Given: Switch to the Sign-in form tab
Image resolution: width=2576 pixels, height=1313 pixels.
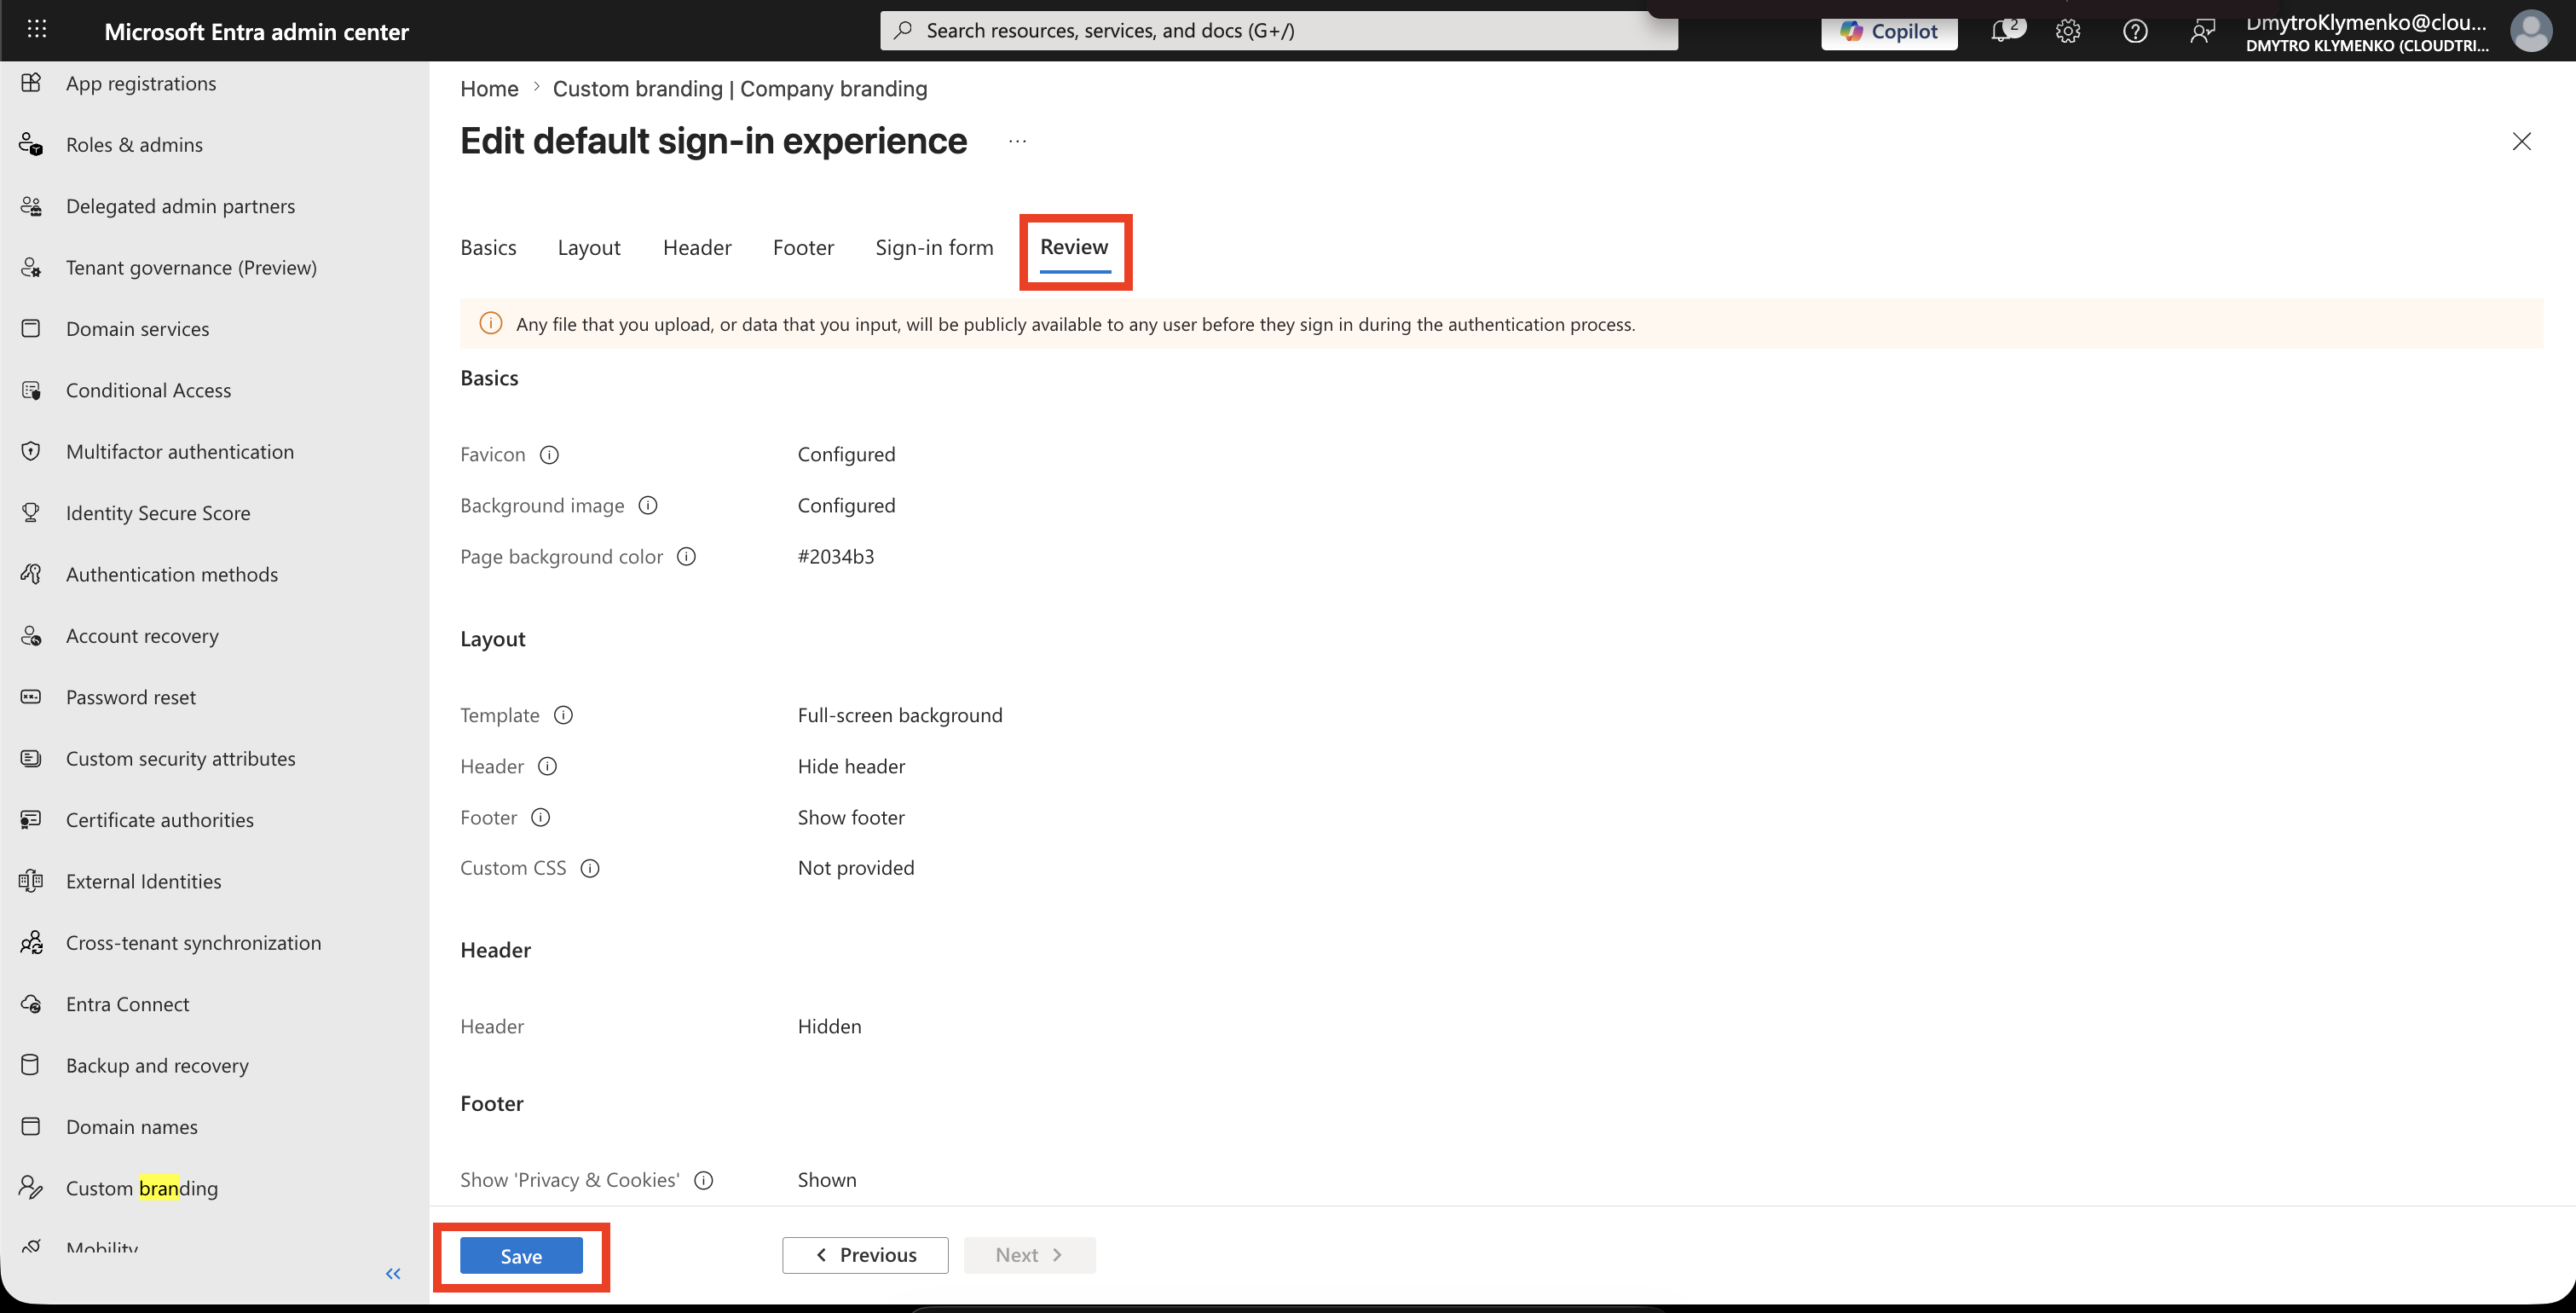Looking at the screenshot, I should (x=934, y=248).
